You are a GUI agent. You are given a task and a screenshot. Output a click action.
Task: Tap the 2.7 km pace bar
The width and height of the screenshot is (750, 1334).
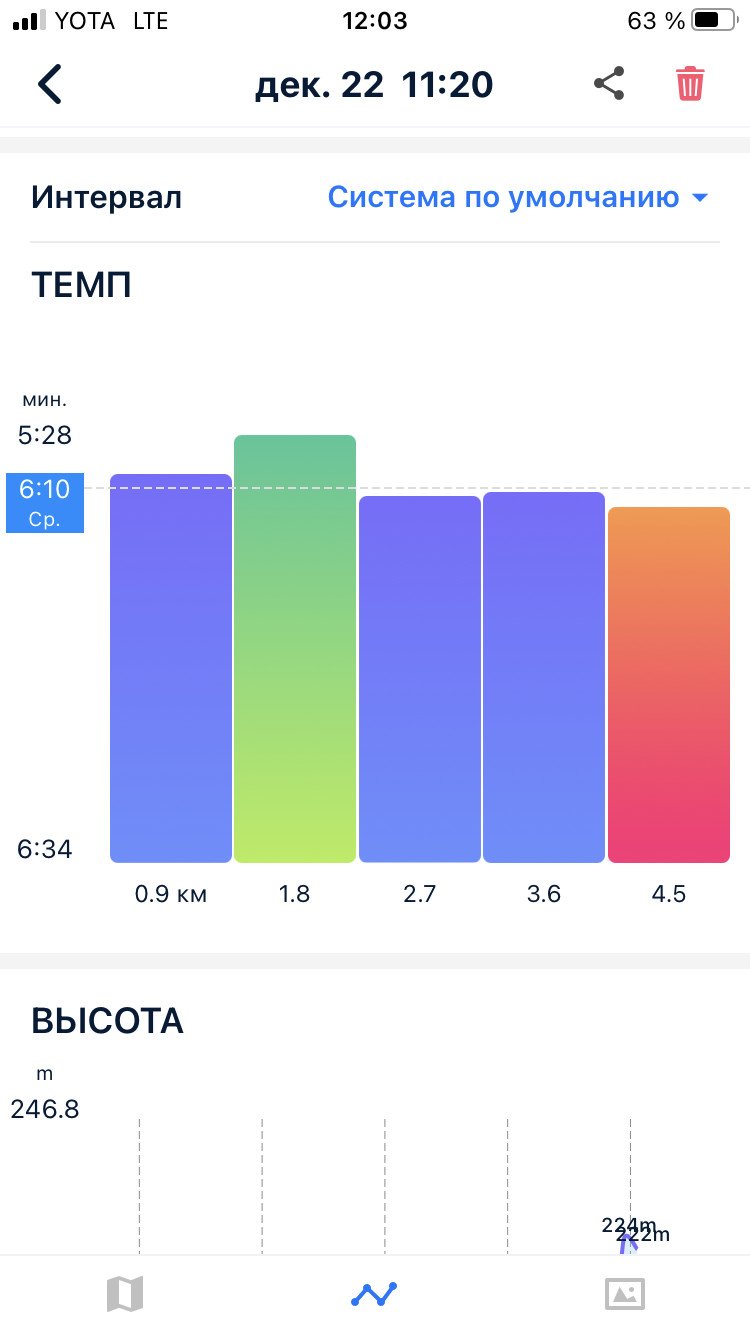coord(420,679)
